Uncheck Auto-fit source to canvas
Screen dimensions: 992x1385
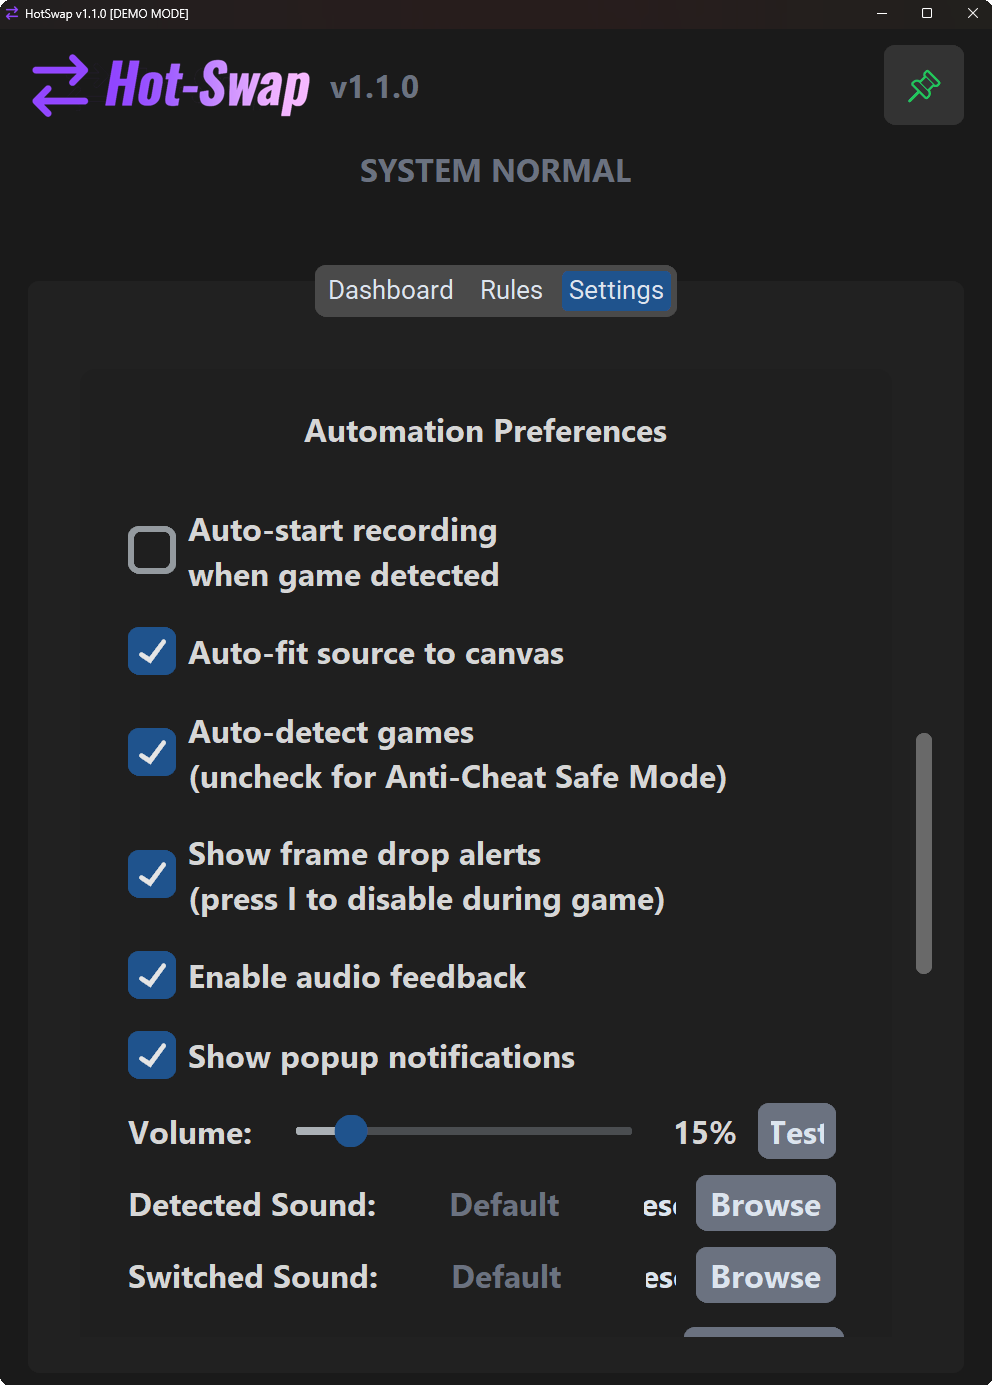pyautogui.click(x=152, y=652)
